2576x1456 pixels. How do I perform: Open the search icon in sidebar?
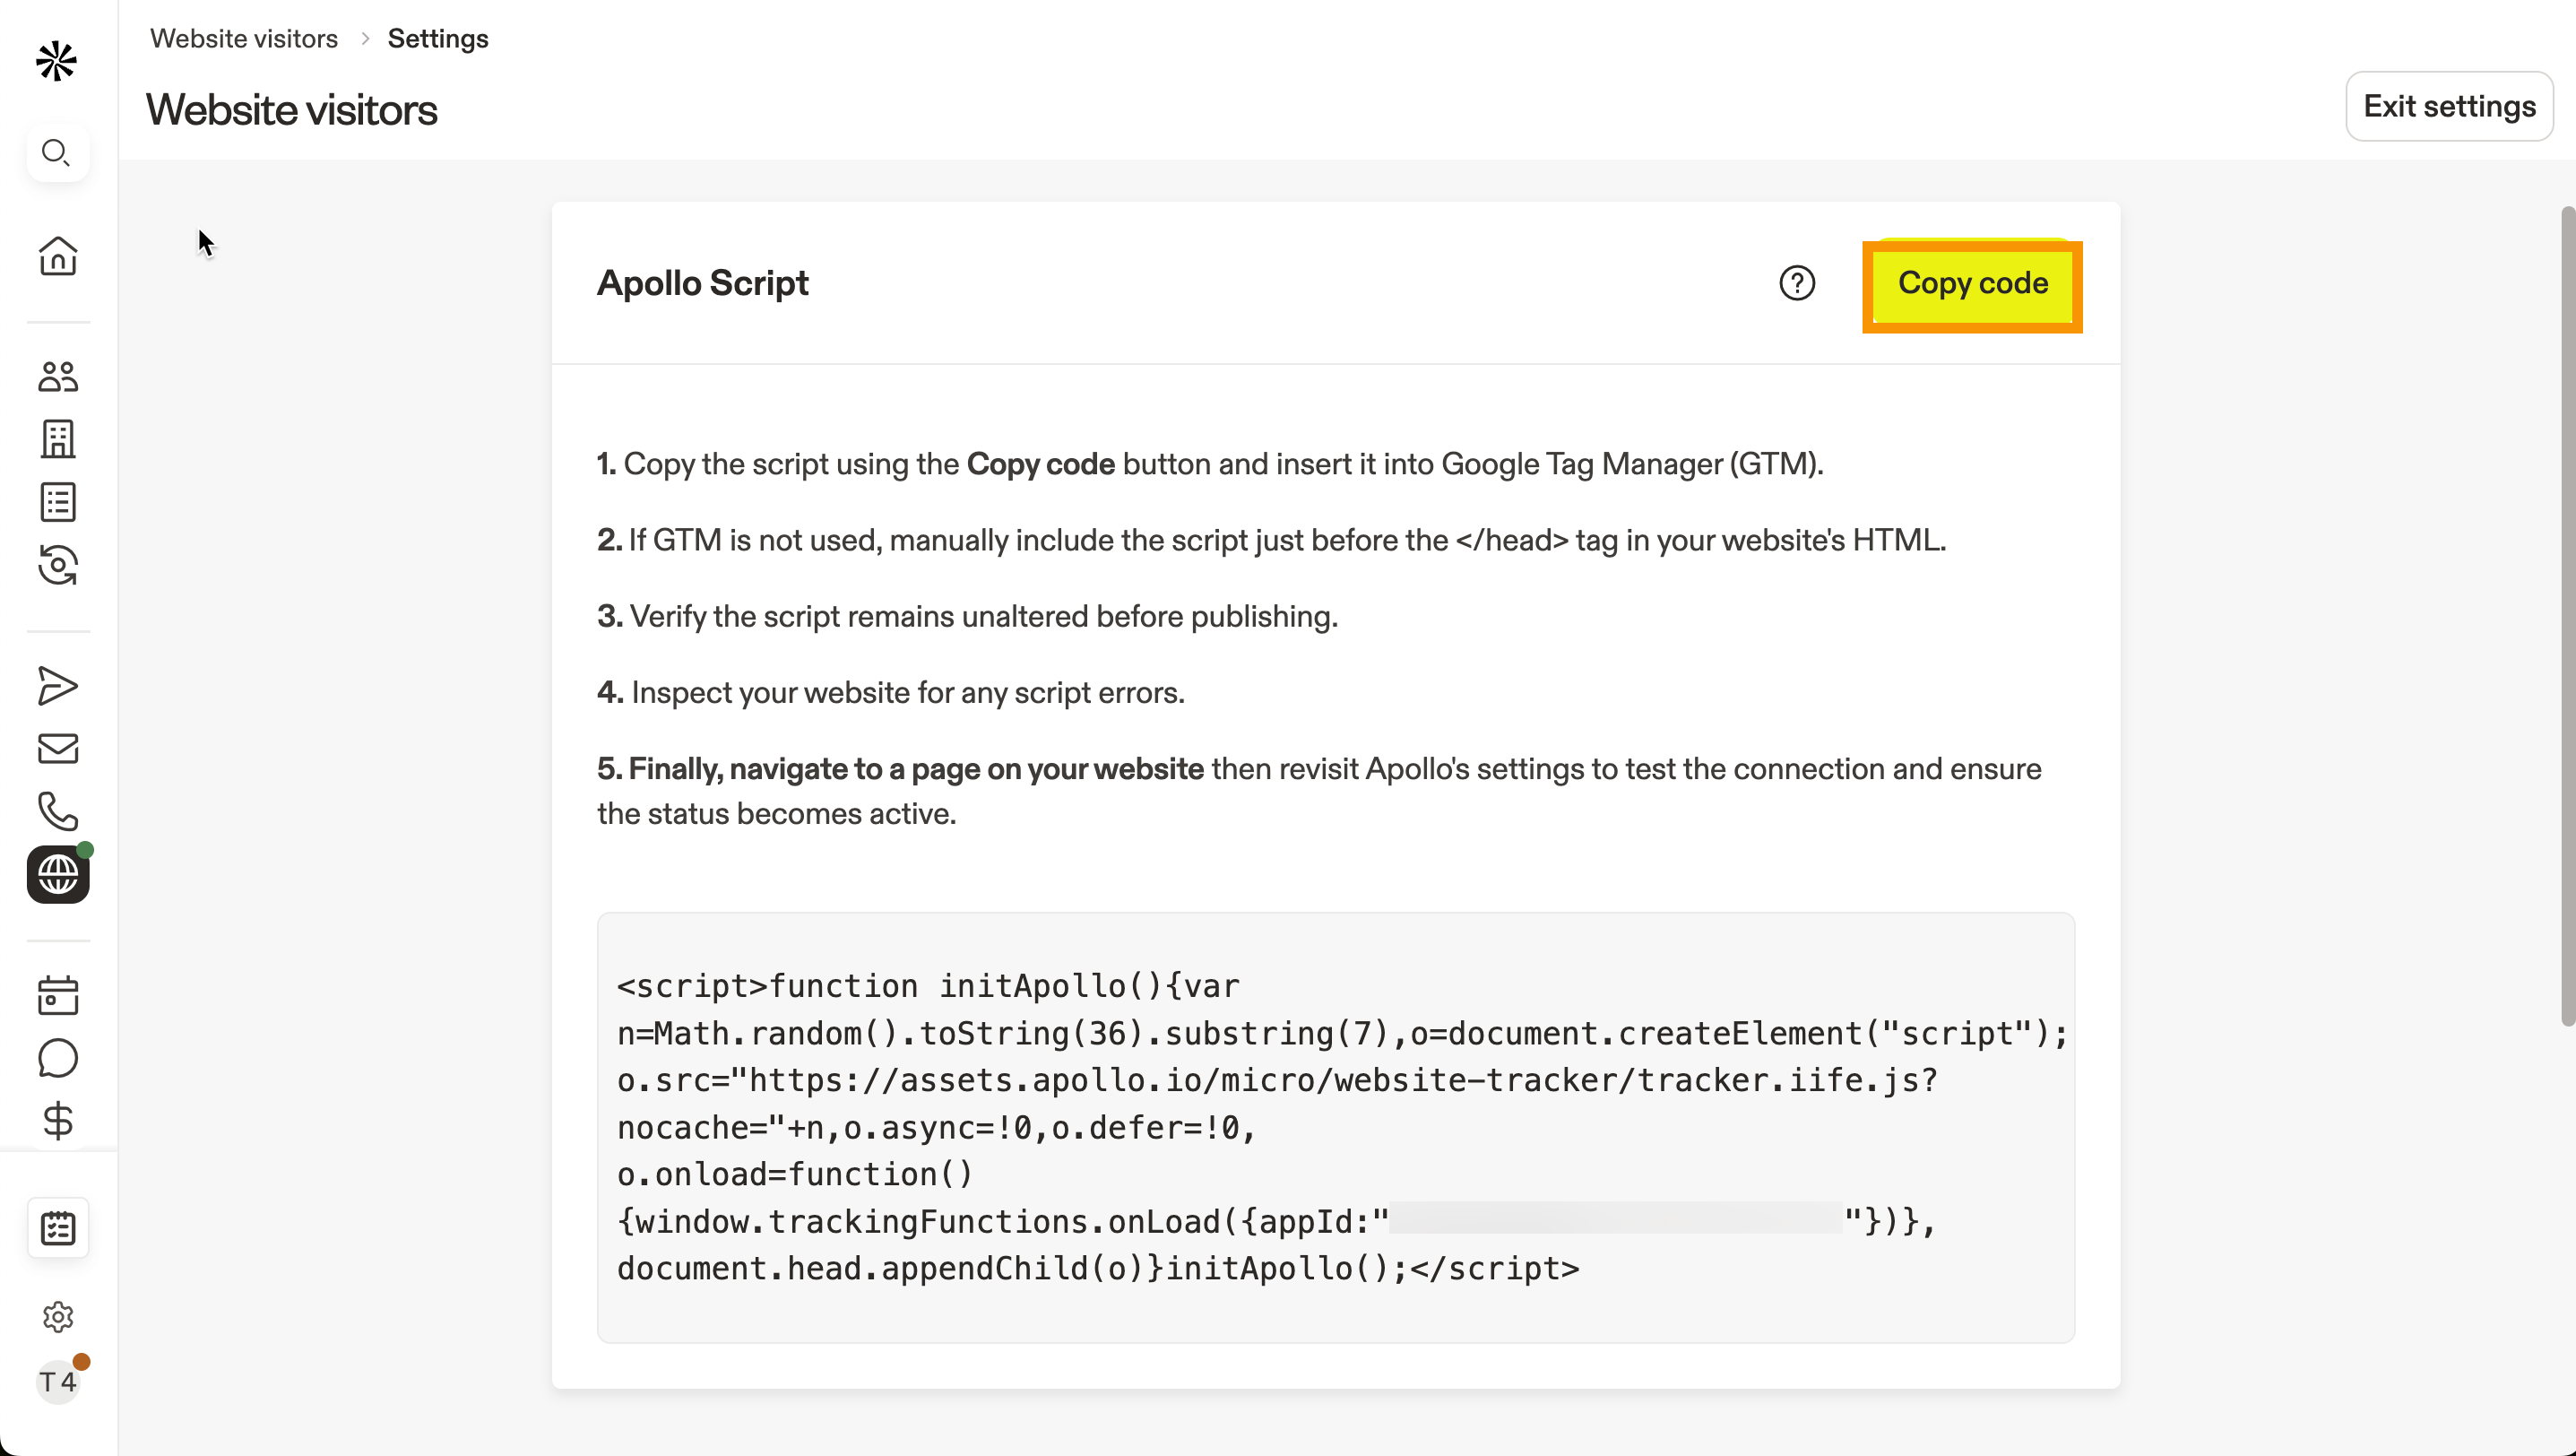pyautogui.click(x=57, y=153)
